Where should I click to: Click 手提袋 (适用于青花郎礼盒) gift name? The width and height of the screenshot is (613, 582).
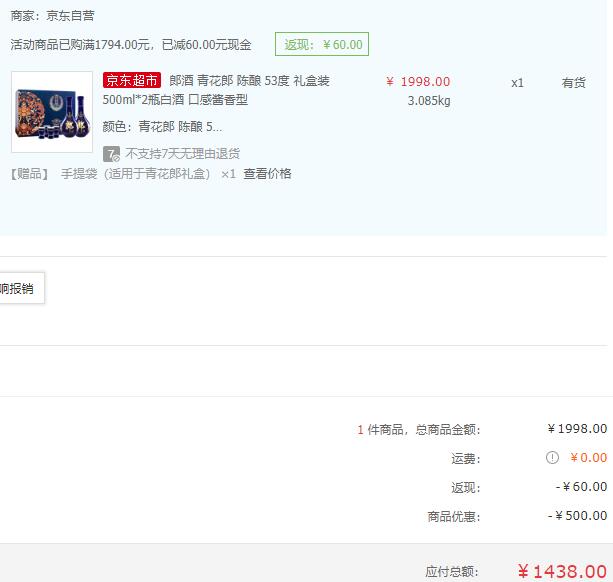click(x=135, y=174)
